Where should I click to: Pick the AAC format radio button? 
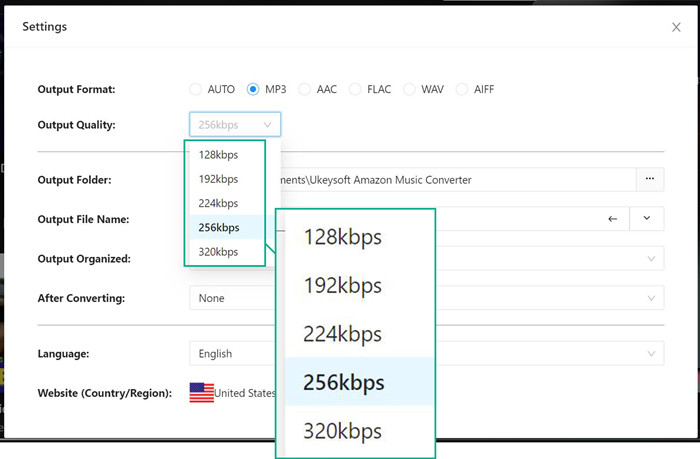306,89
